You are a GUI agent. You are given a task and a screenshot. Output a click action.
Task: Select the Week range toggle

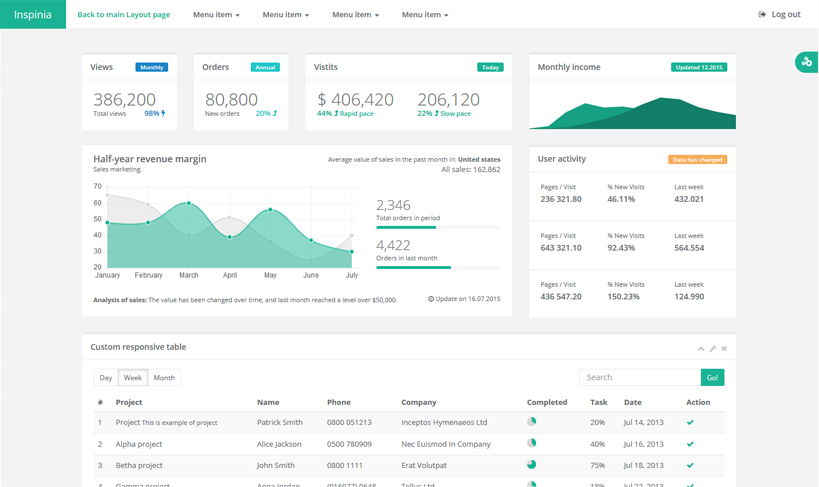point(132,378)
